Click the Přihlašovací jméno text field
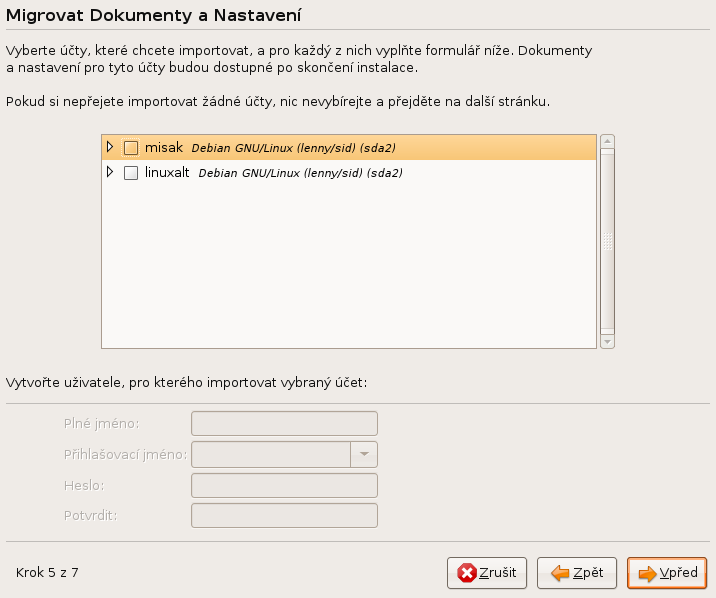The height and width of the screenshot is (598, 716). (271, 454)
